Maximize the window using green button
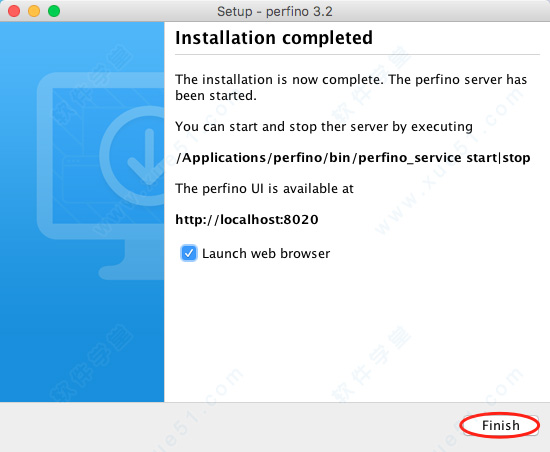Image resolution: width=550 pixels, height=452 pixels. click(54, 11)
